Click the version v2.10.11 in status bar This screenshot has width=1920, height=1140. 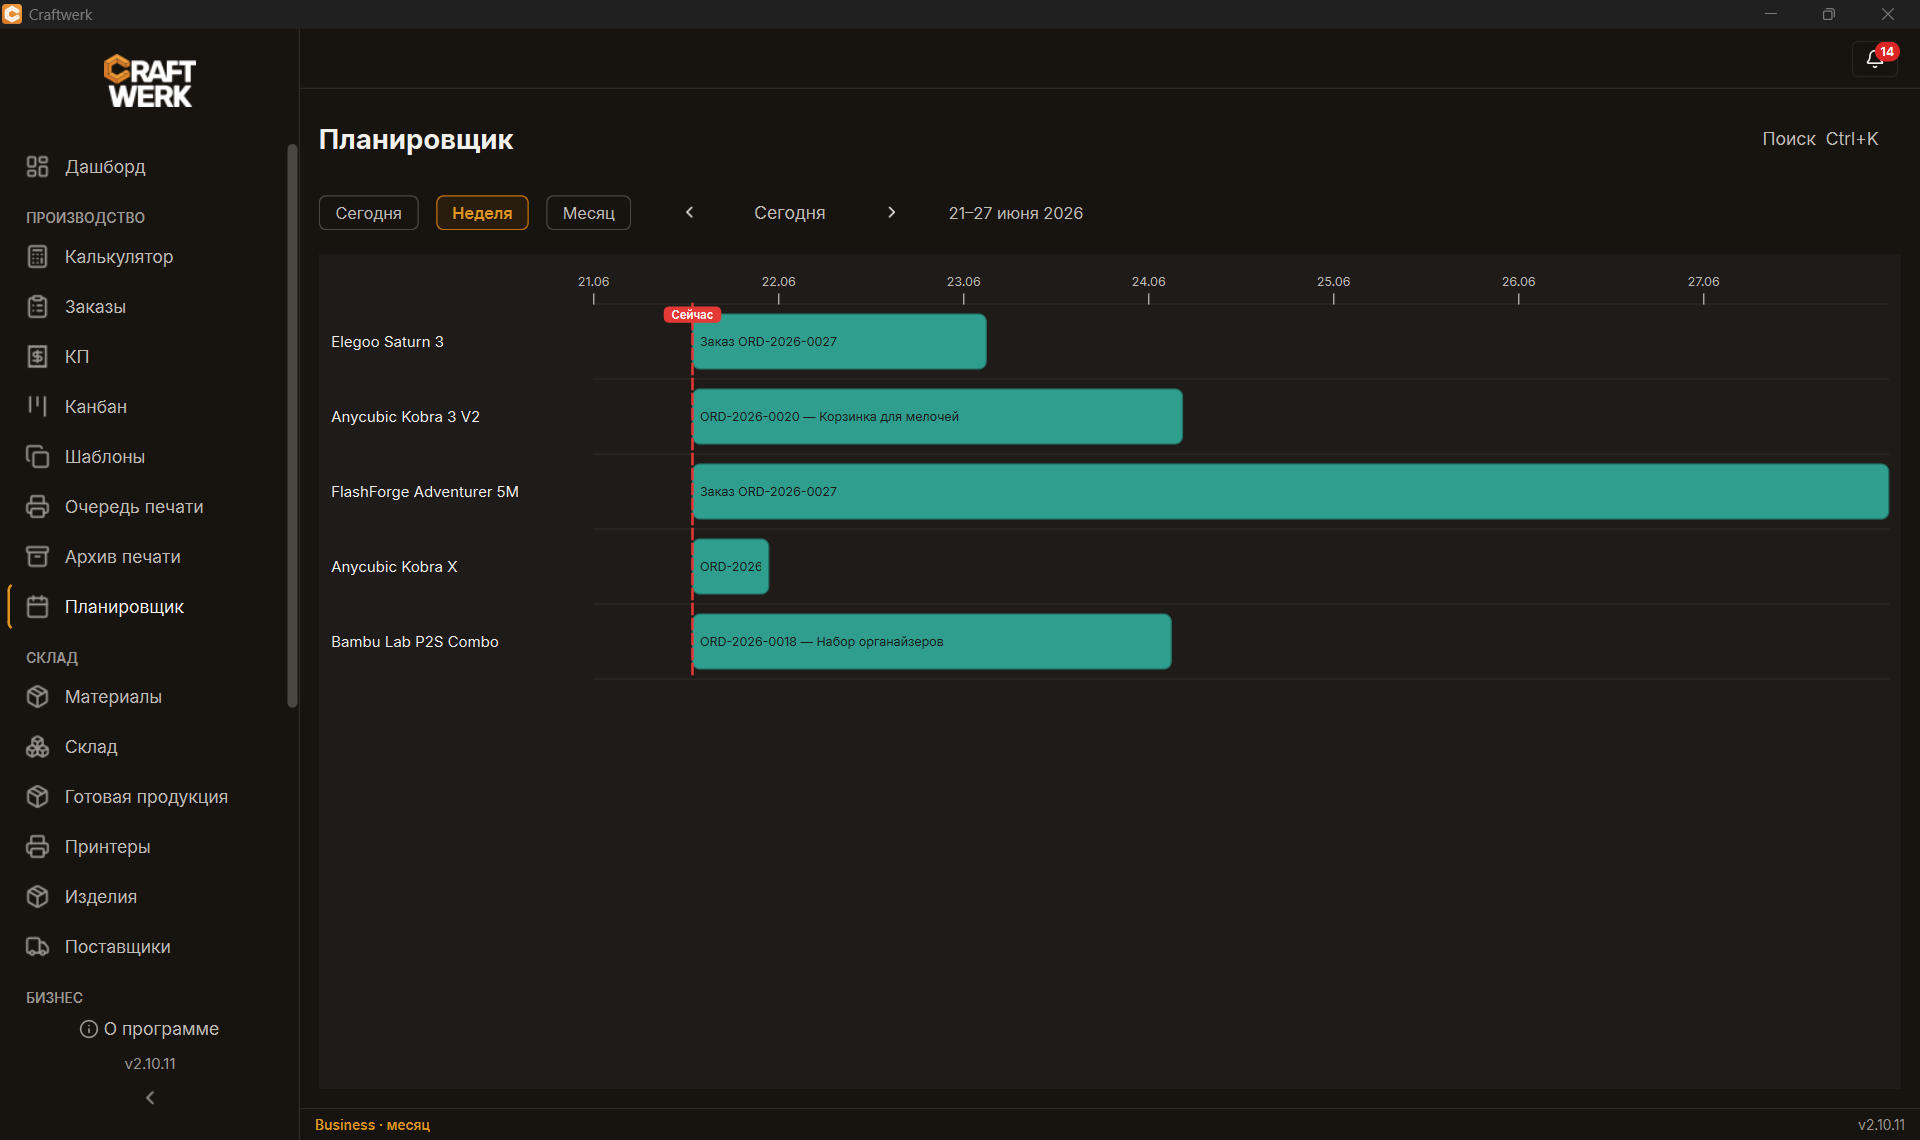tap(1881, 1125)
